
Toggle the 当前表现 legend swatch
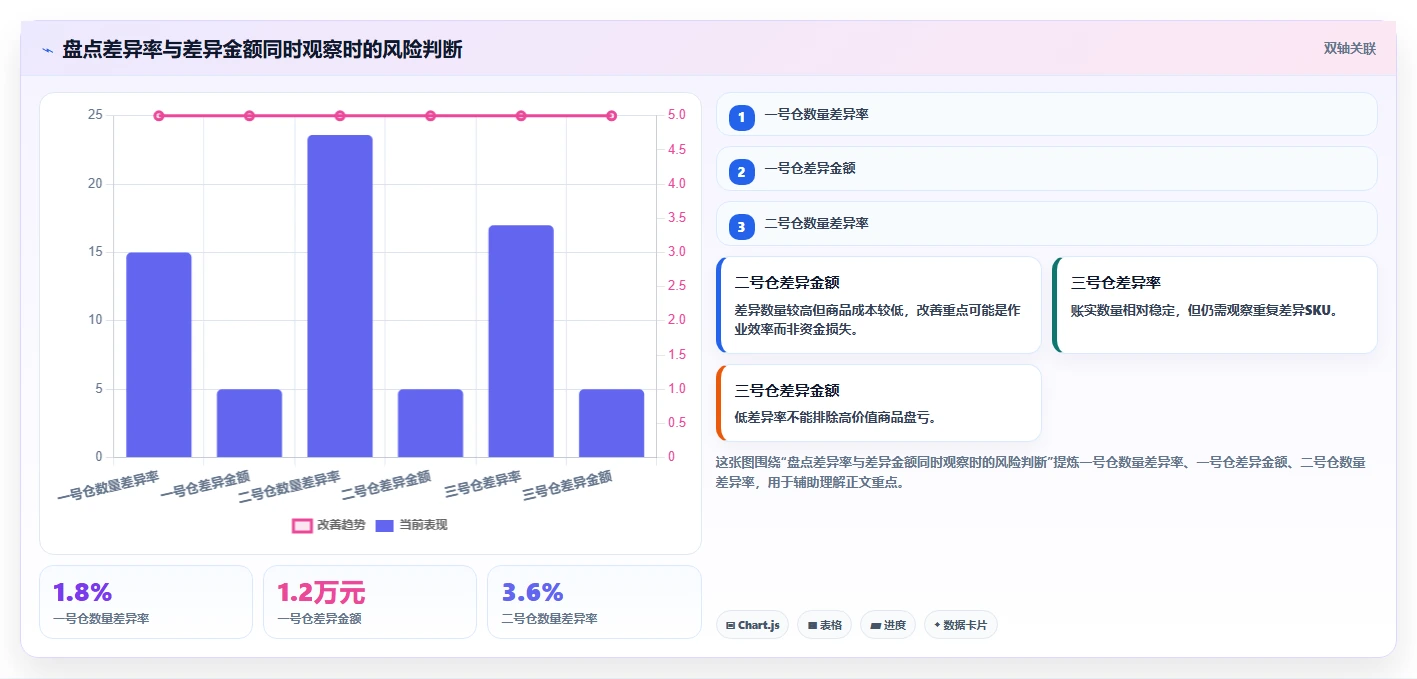(x=385, y=525)
